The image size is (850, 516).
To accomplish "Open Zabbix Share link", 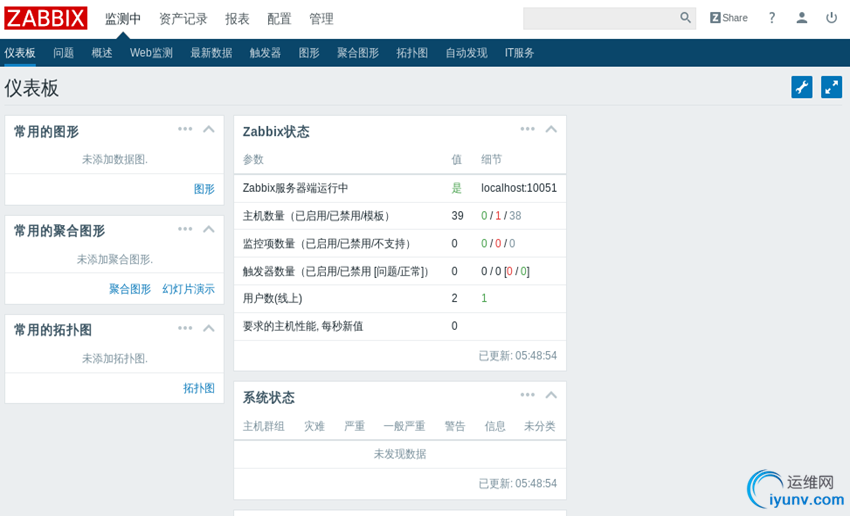I will (x=729, y=18).
